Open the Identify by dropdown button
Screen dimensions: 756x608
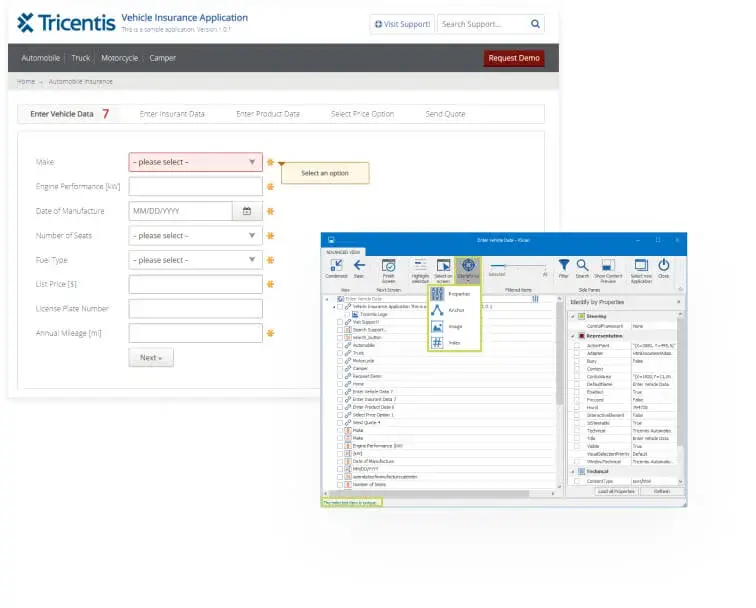click(468, 268)
